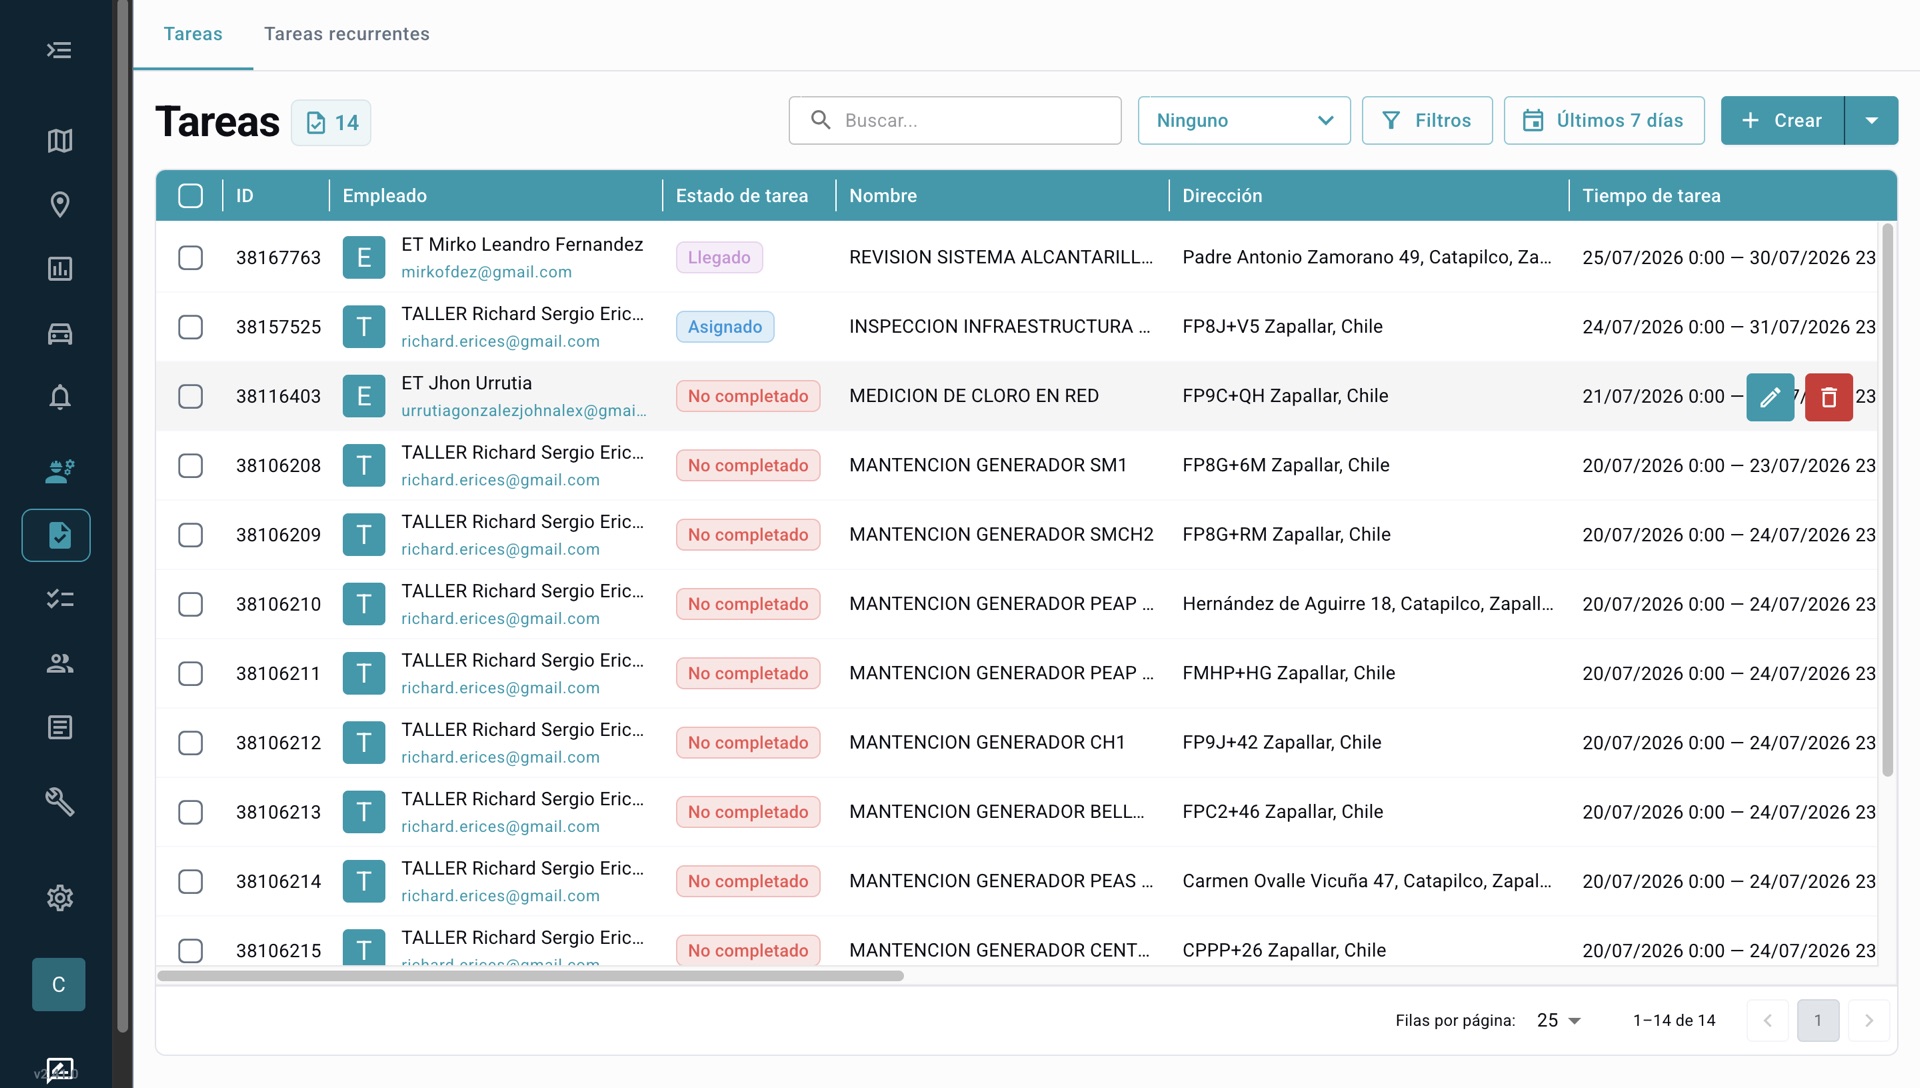Image resolution: width=1920 pixels, height=1088 pixels.
Task: Open rows per page 25 dropdown
Action: click(1558, 1020)
